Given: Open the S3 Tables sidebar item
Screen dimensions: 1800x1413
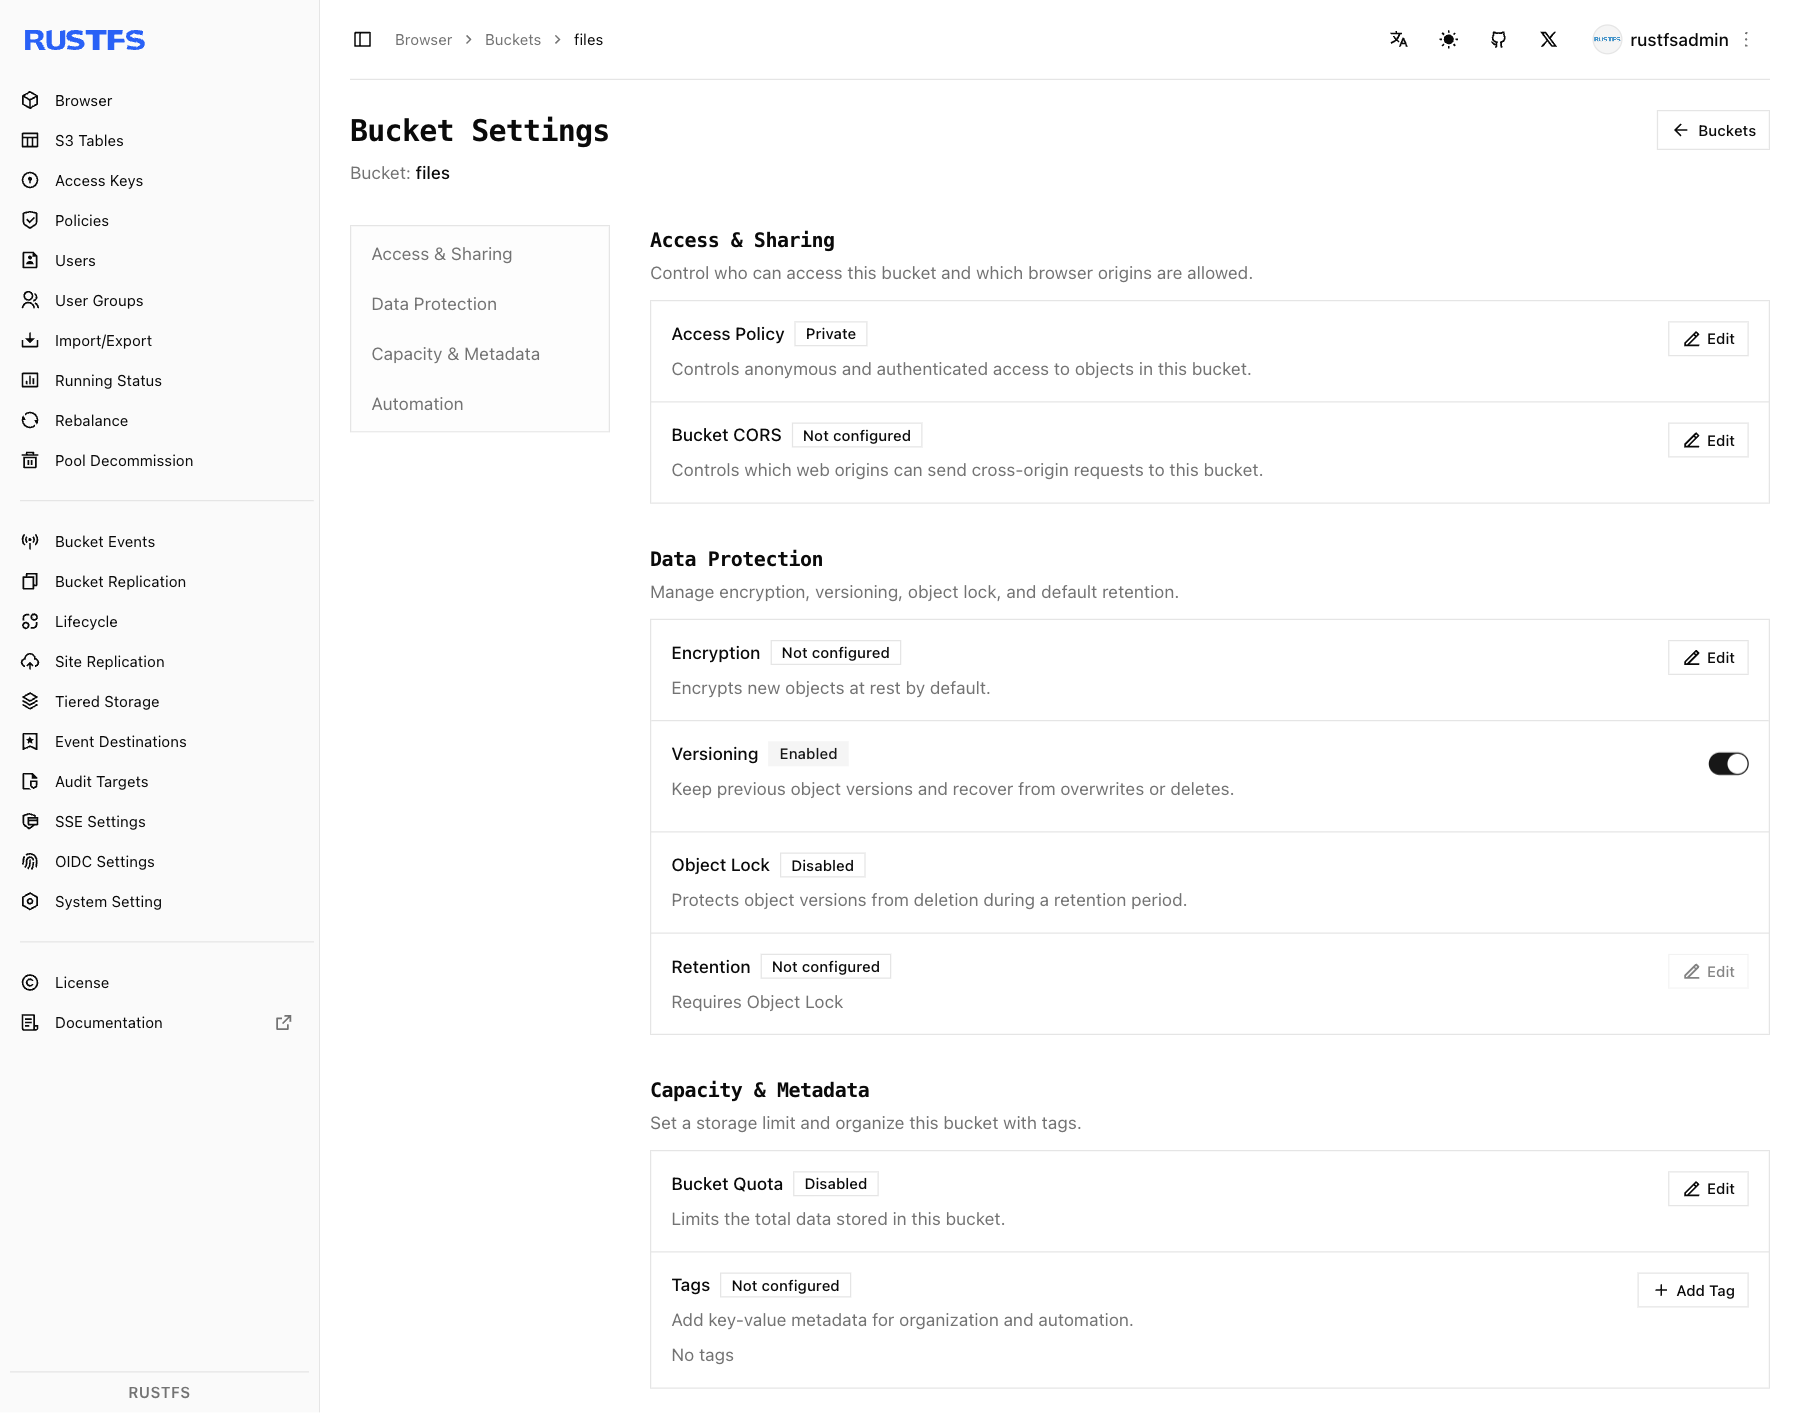Looking at the screenshot, I should (x=160, y=141).
